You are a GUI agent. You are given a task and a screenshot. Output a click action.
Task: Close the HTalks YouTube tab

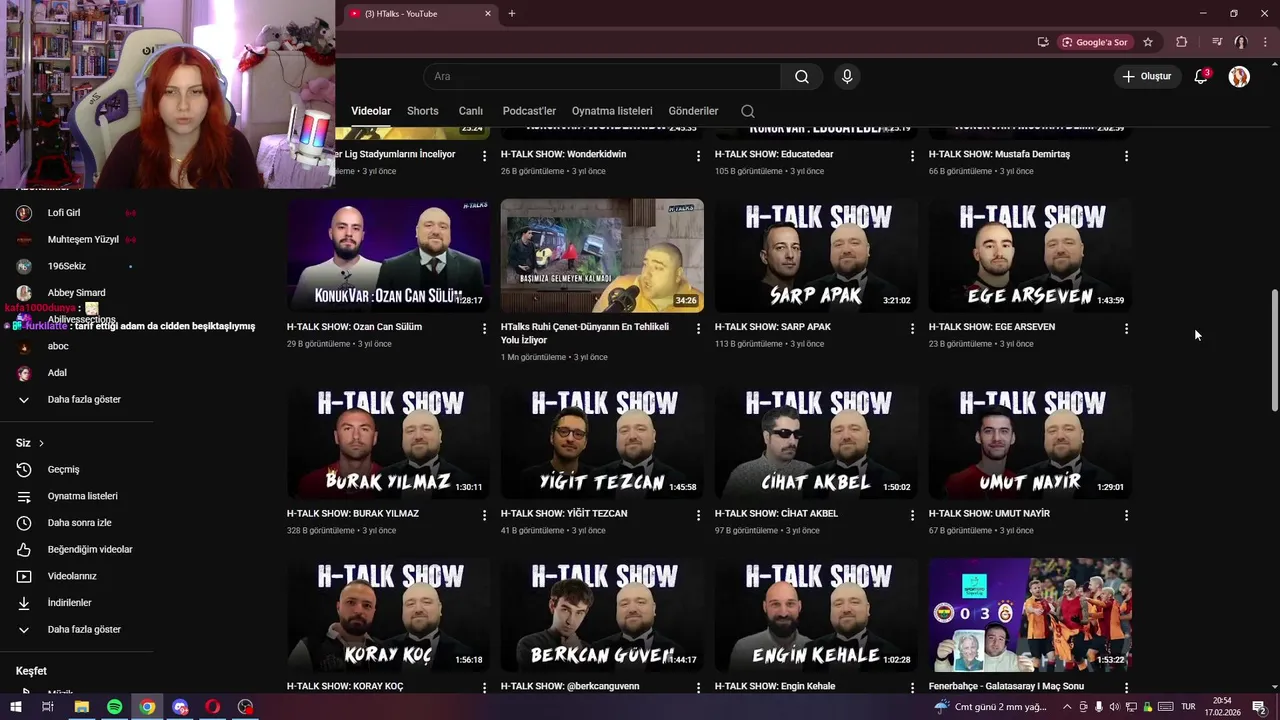[x=488, y=13]
